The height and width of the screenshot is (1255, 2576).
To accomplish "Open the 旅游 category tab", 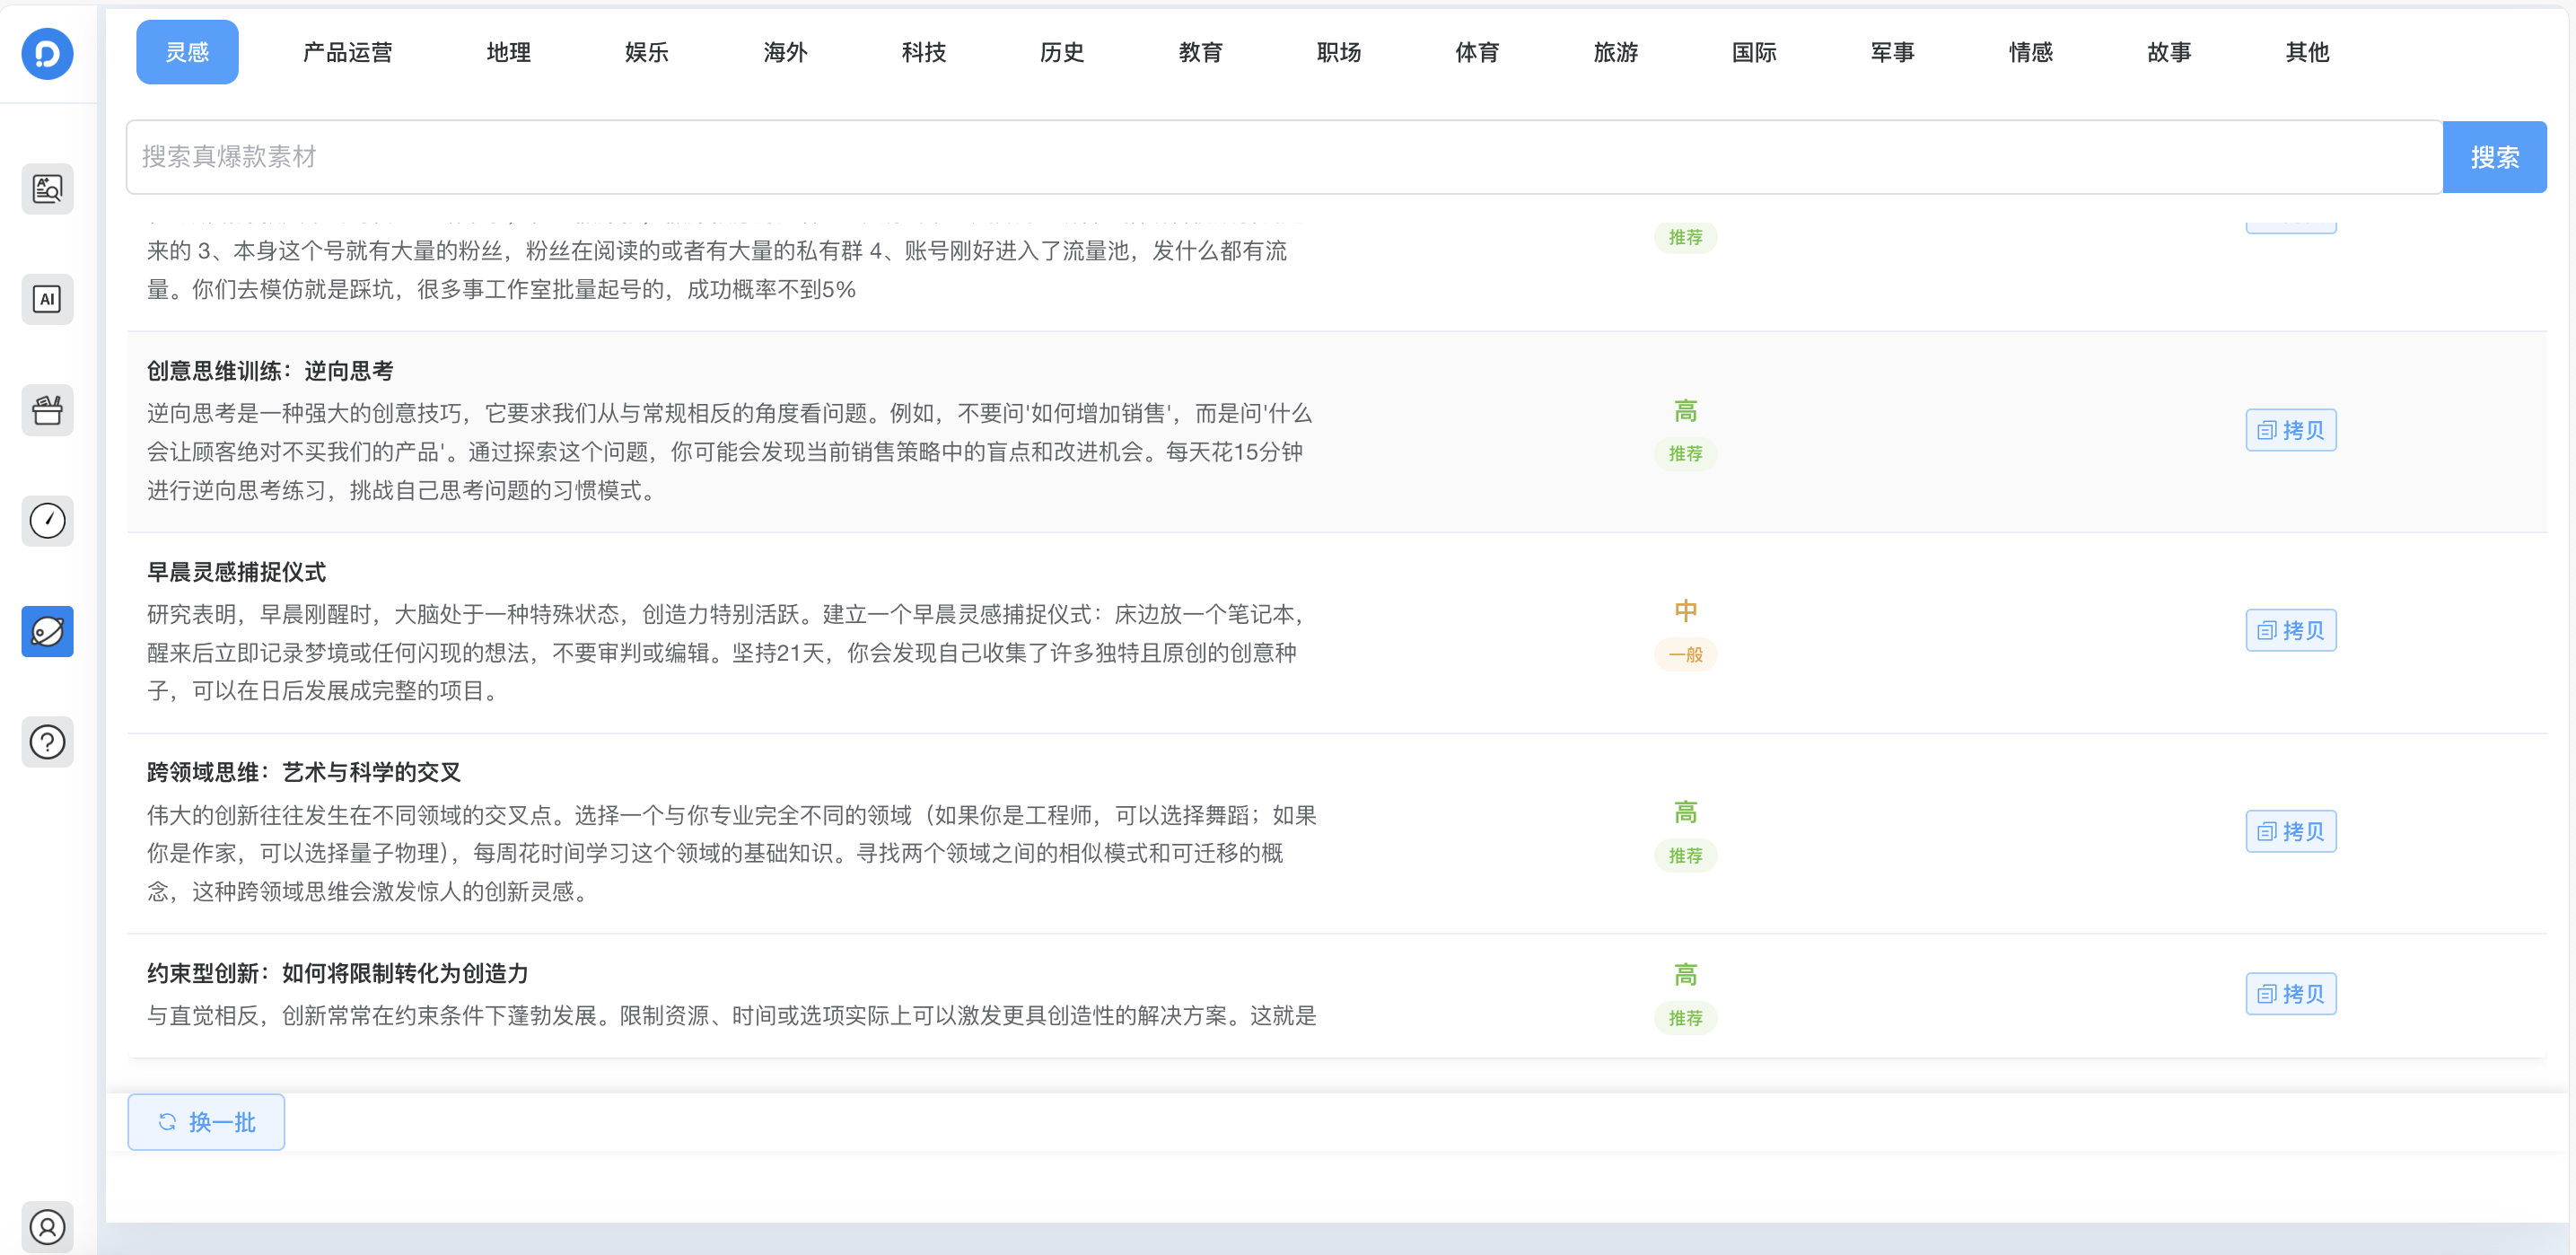I will point(1614,52).
